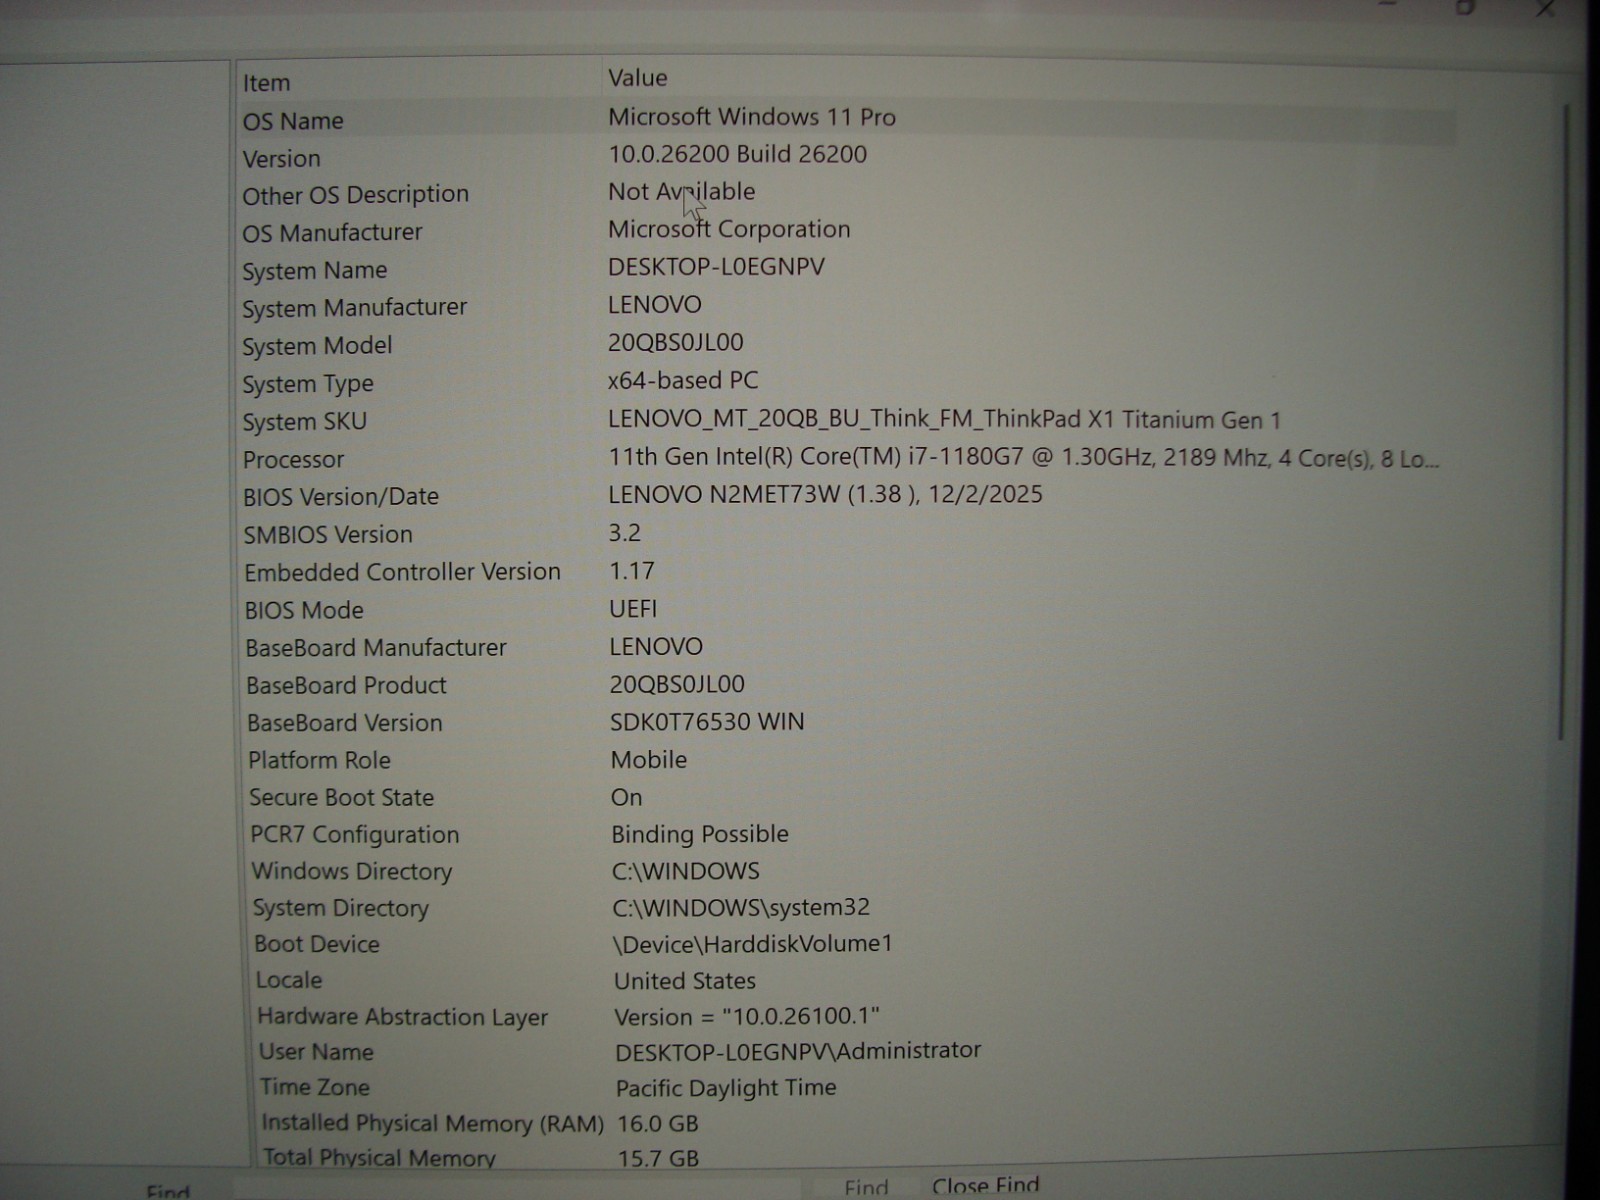This screenshot has height=1200, width=1600.
Task: Select the System Type label
Action: [x=308, y=384]
